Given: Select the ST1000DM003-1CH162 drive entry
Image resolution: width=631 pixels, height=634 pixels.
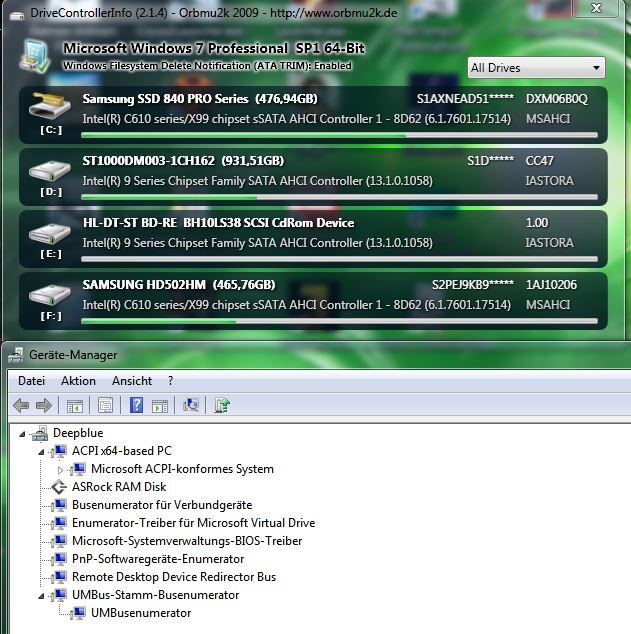Looking at the screenshot, I should (x=313, y=177).
